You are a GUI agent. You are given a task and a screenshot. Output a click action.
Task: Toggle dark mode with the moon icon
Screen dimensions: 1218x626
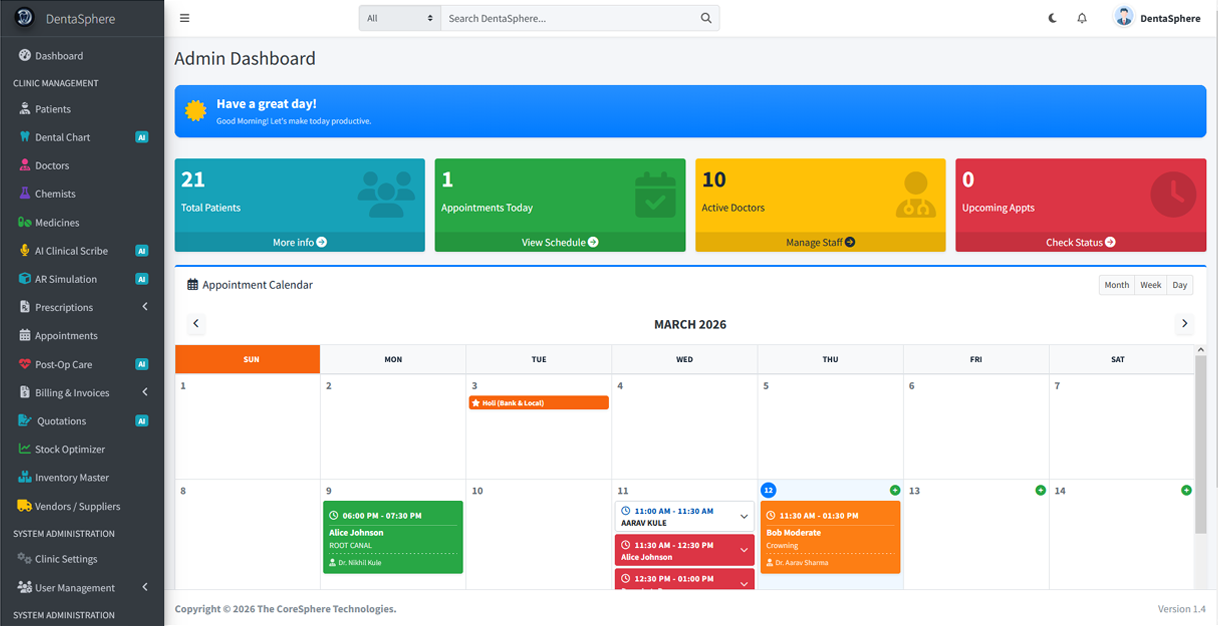1051,18
